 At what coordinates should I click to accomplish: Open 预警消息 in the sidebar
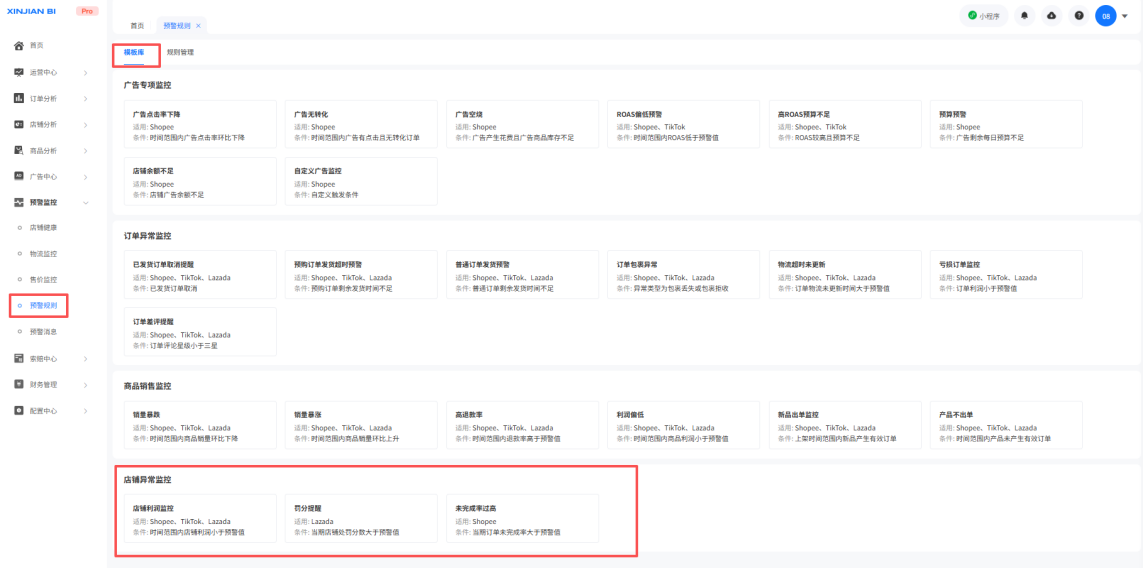43,331
